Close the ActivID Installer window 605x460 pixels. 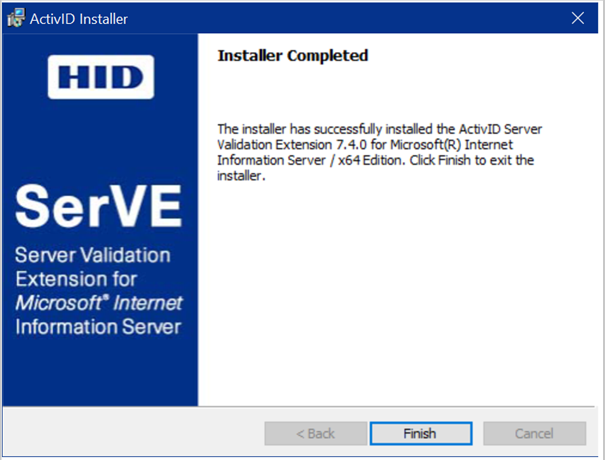(578, 18)
